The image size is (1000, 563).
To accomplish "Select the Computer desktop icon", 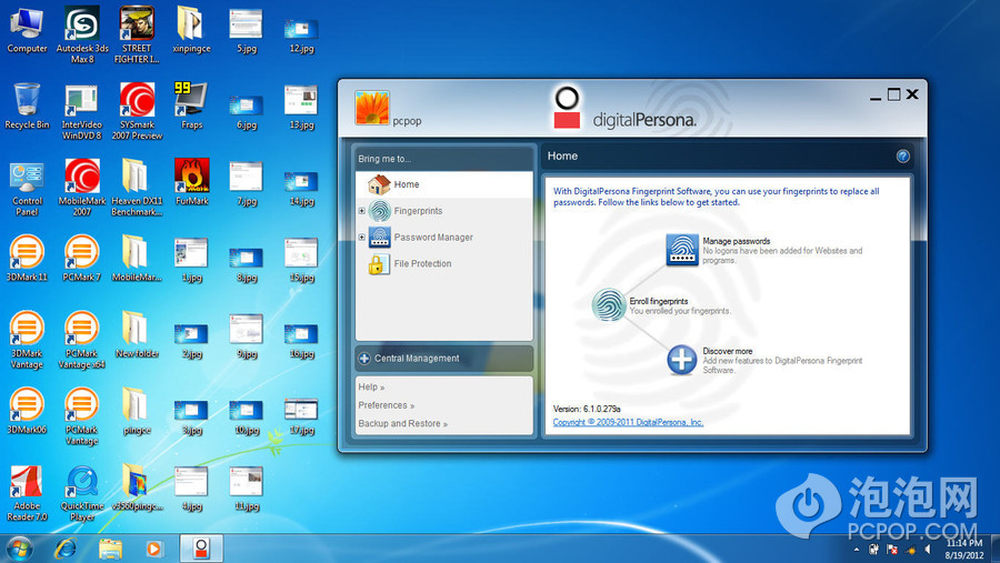I will [27, 31].
